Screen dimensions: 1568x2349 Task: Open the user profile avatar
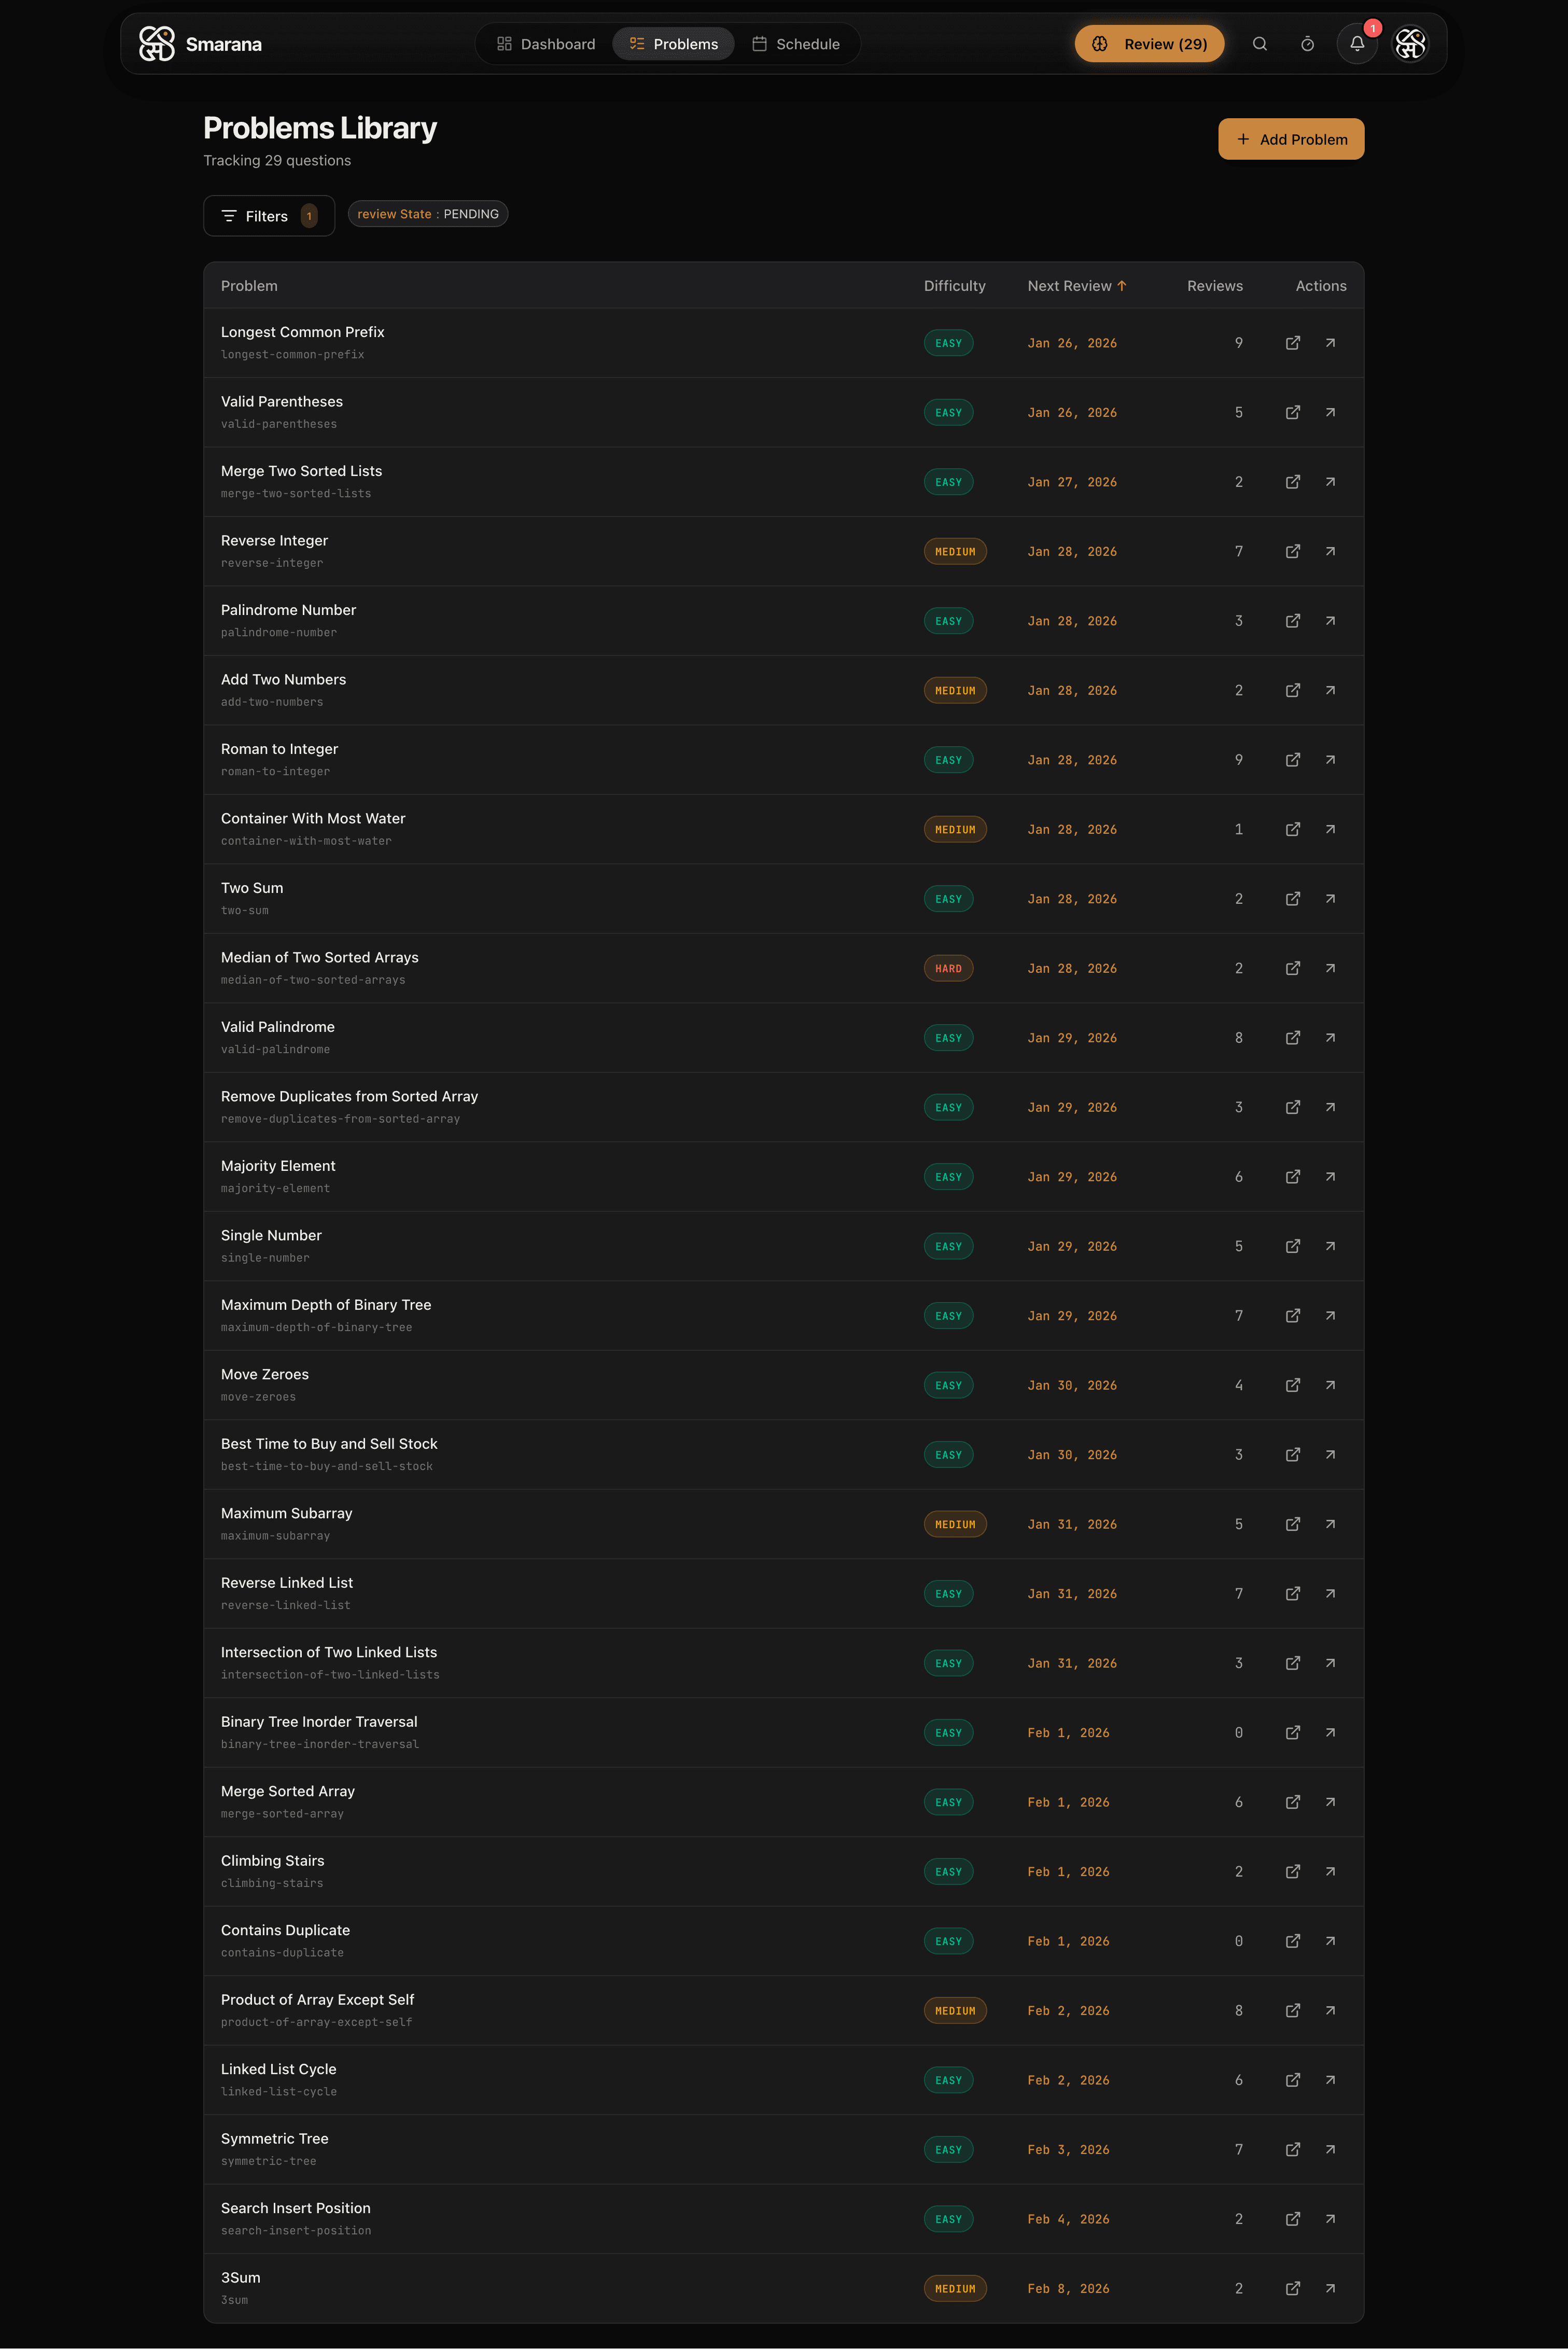(x=1410, y=44)
